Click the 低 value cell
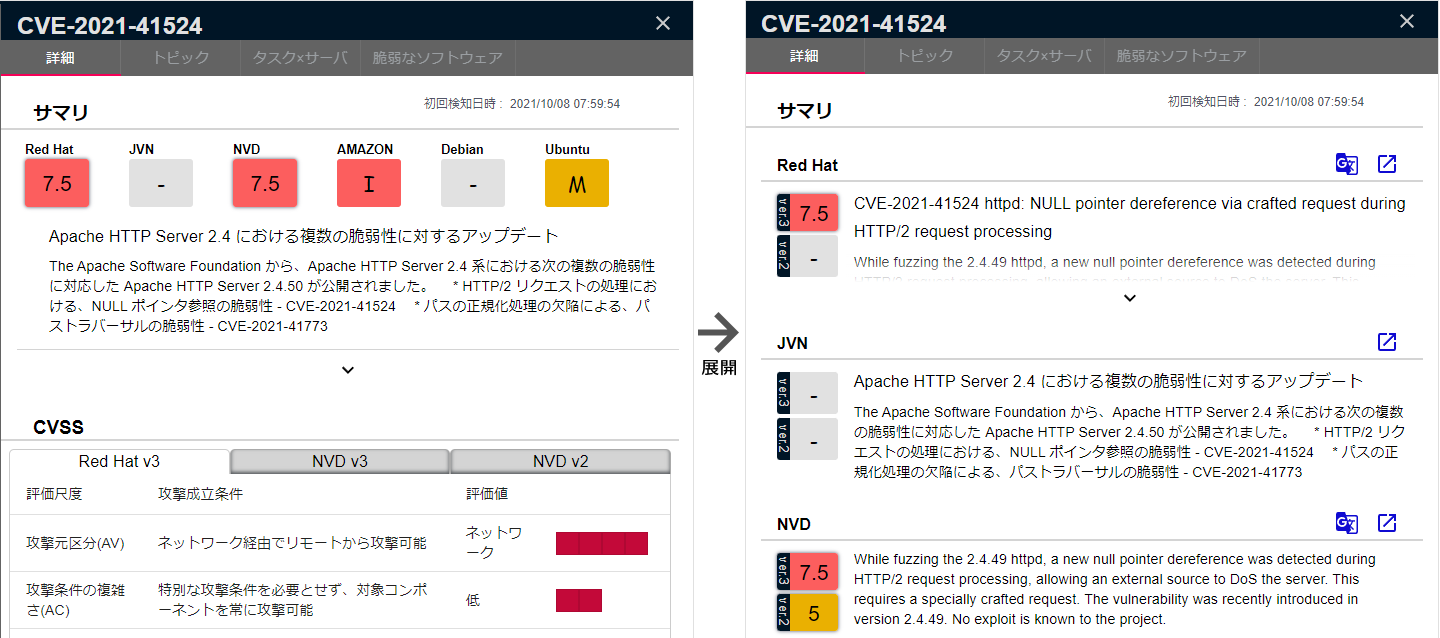The width and height of the screenshot is (1440, 638). coord(473,600)
